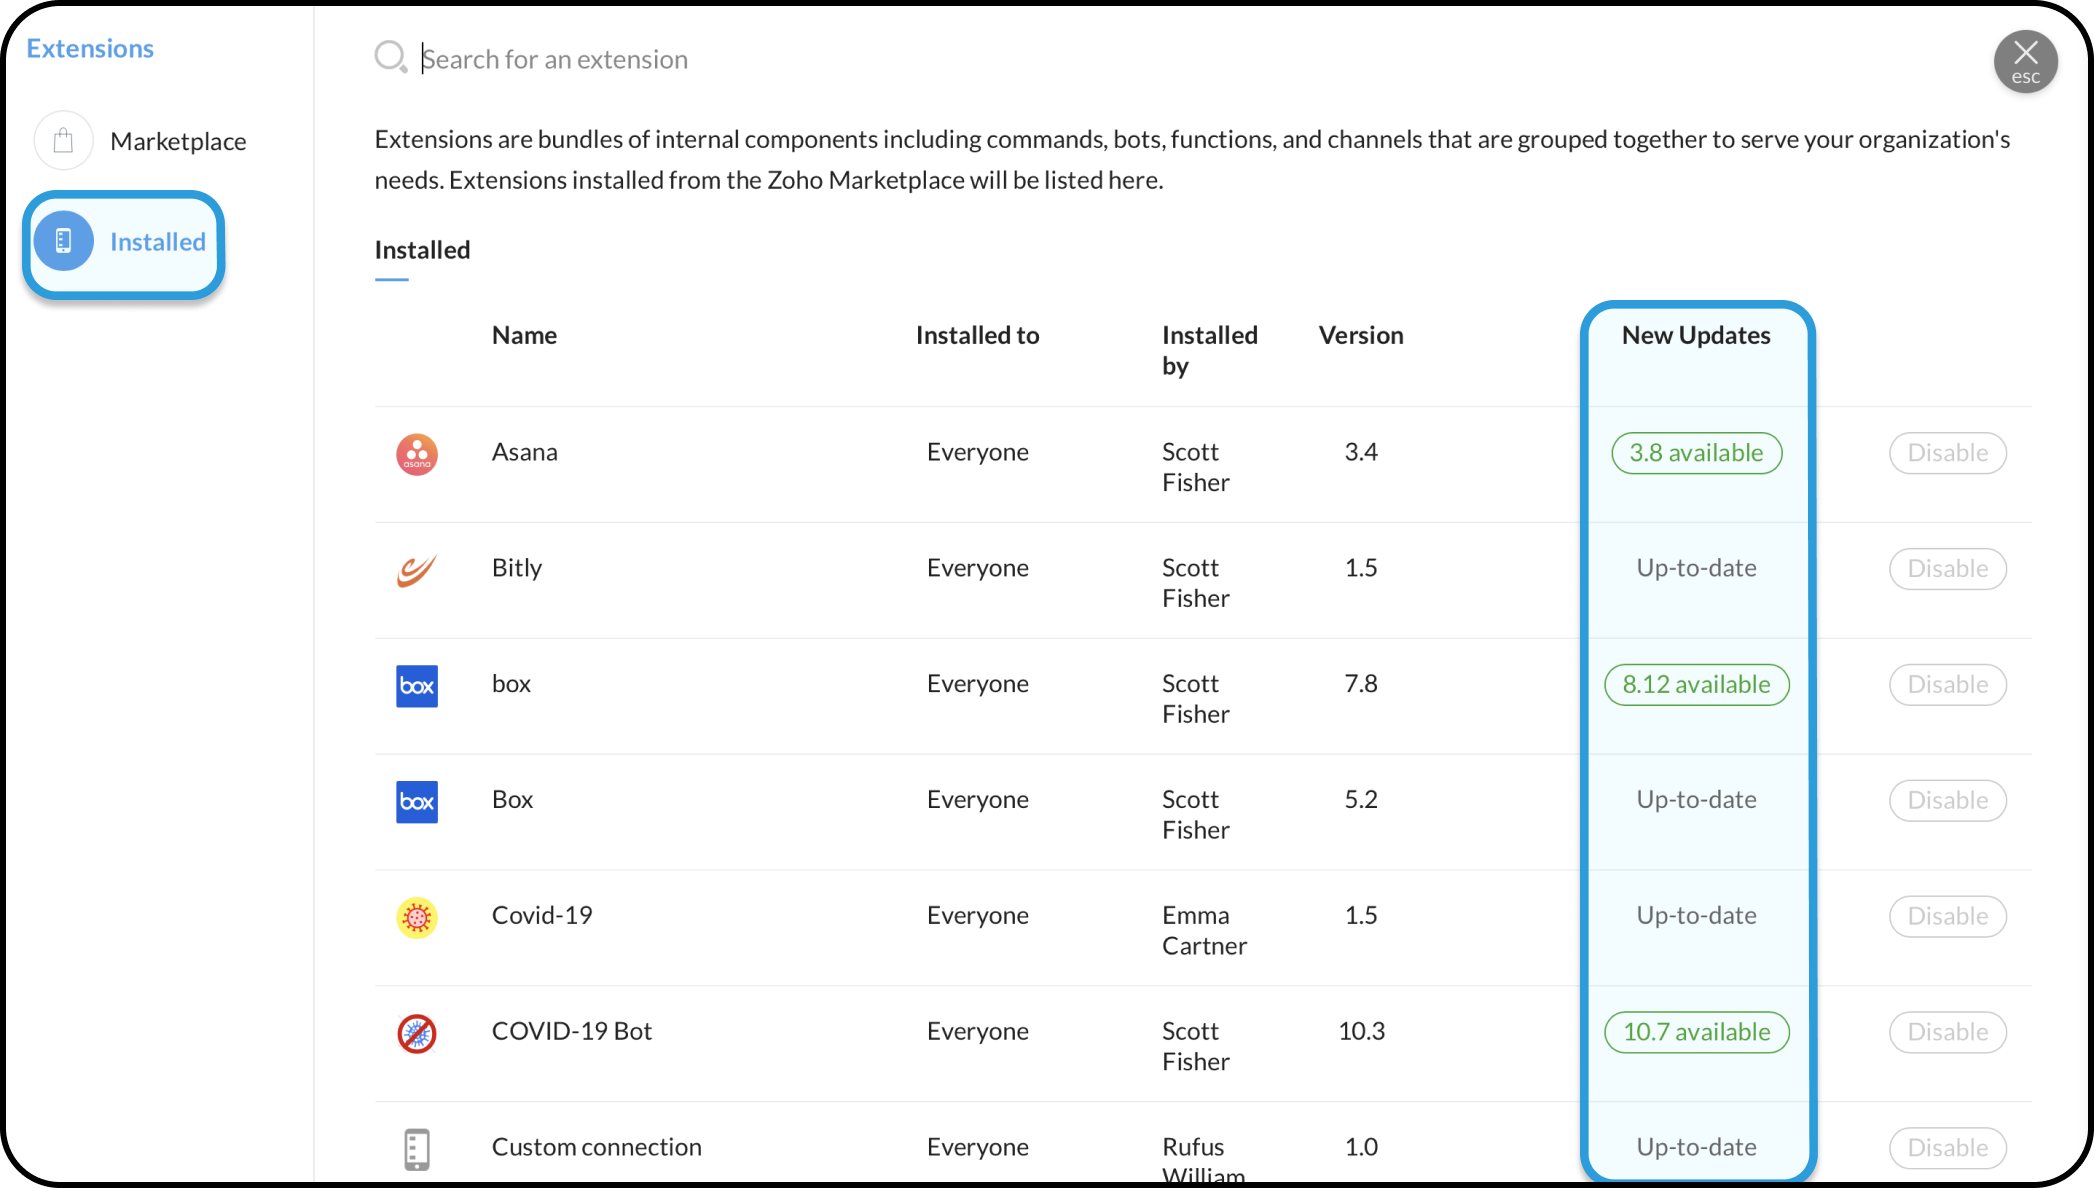Click the Covid-19 extension icon
The image size is (2094, 1188).
tap(417, 917)
